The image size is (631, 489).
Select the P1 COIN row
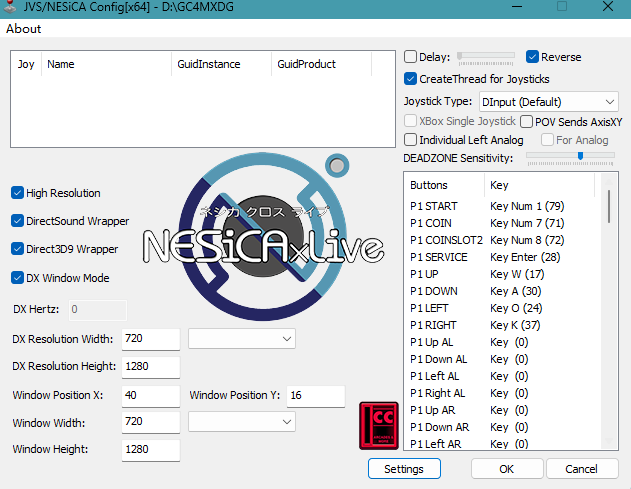(x=502, y=223)
